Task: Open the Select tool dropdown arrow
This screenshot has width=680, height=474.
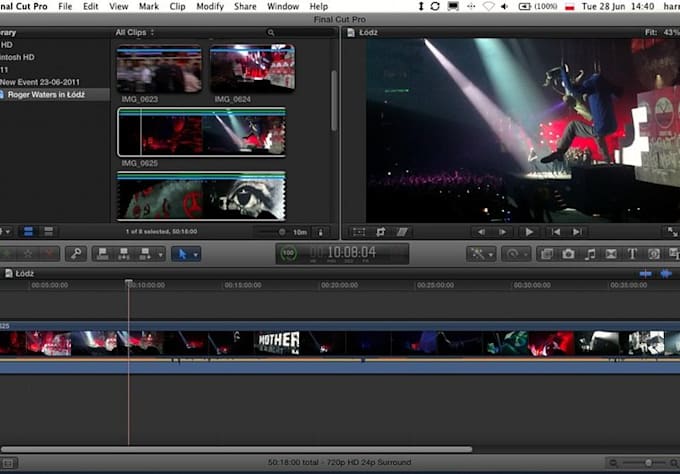Action: pyautogui.click(x=196, y=254)
